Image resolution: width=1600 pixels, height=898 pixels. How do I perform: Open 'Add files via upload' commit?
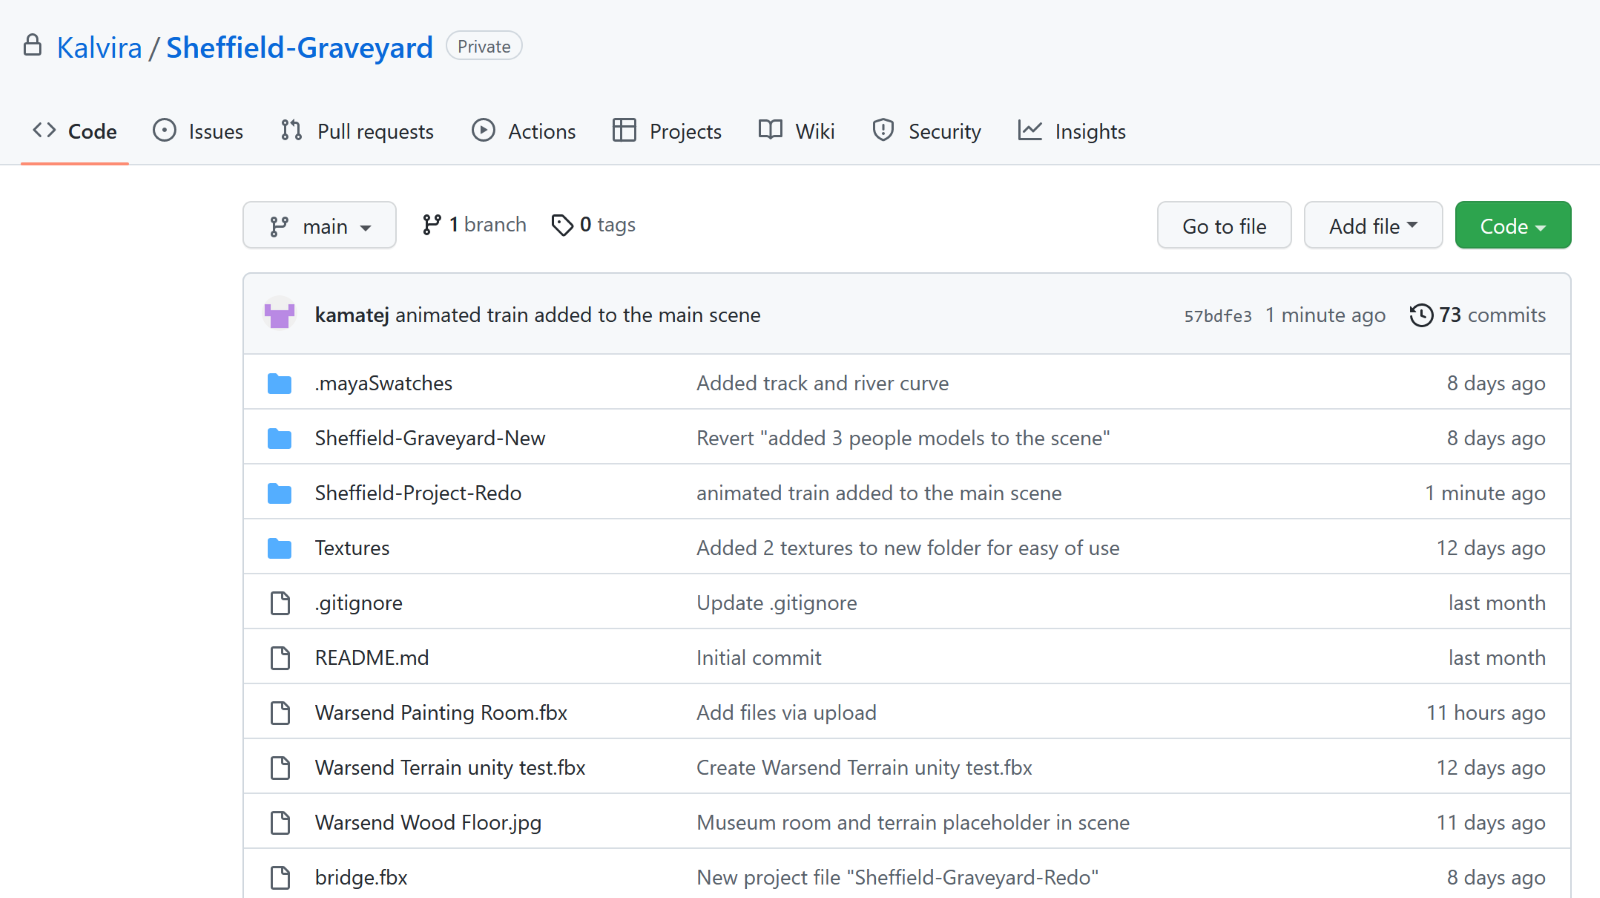pos(787,713)
